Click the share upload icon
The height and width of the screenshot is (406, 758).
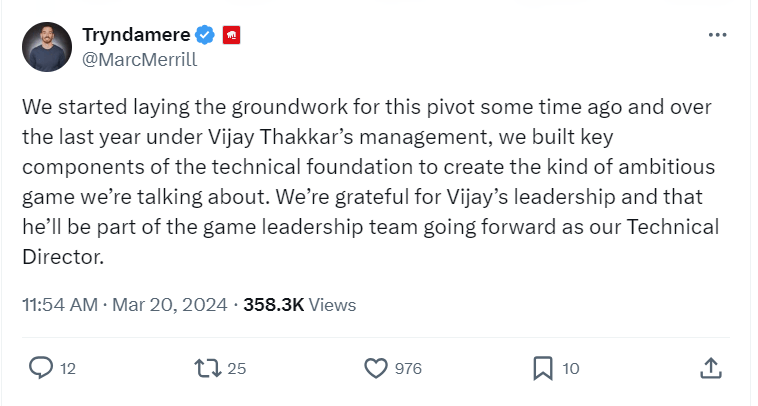[711, 368]
